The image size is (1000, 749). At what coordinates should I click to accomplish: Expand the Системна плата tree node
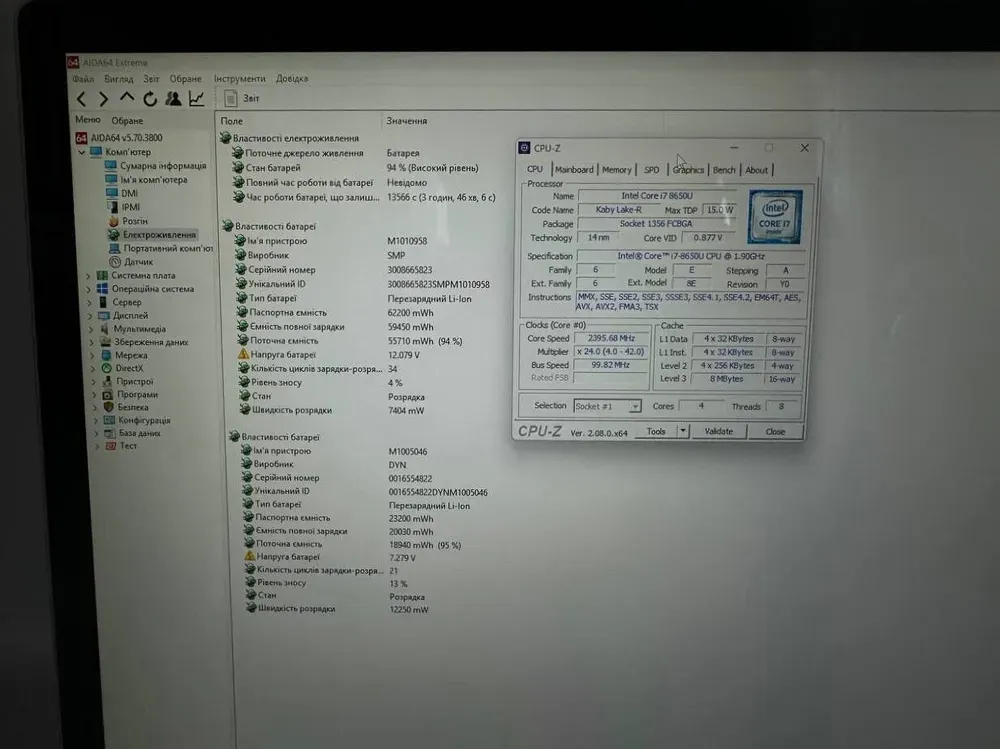[88, 276]
